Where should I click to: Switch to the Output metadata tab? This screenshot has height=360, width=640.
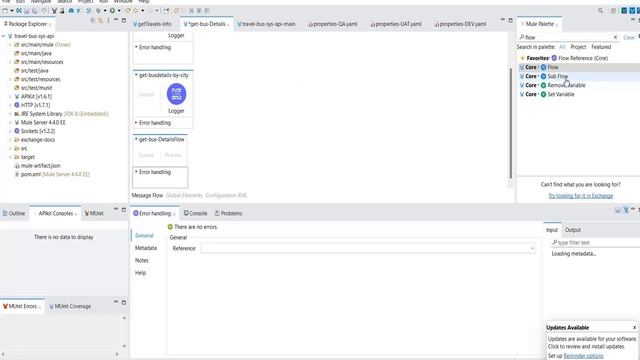coord(573,230)
